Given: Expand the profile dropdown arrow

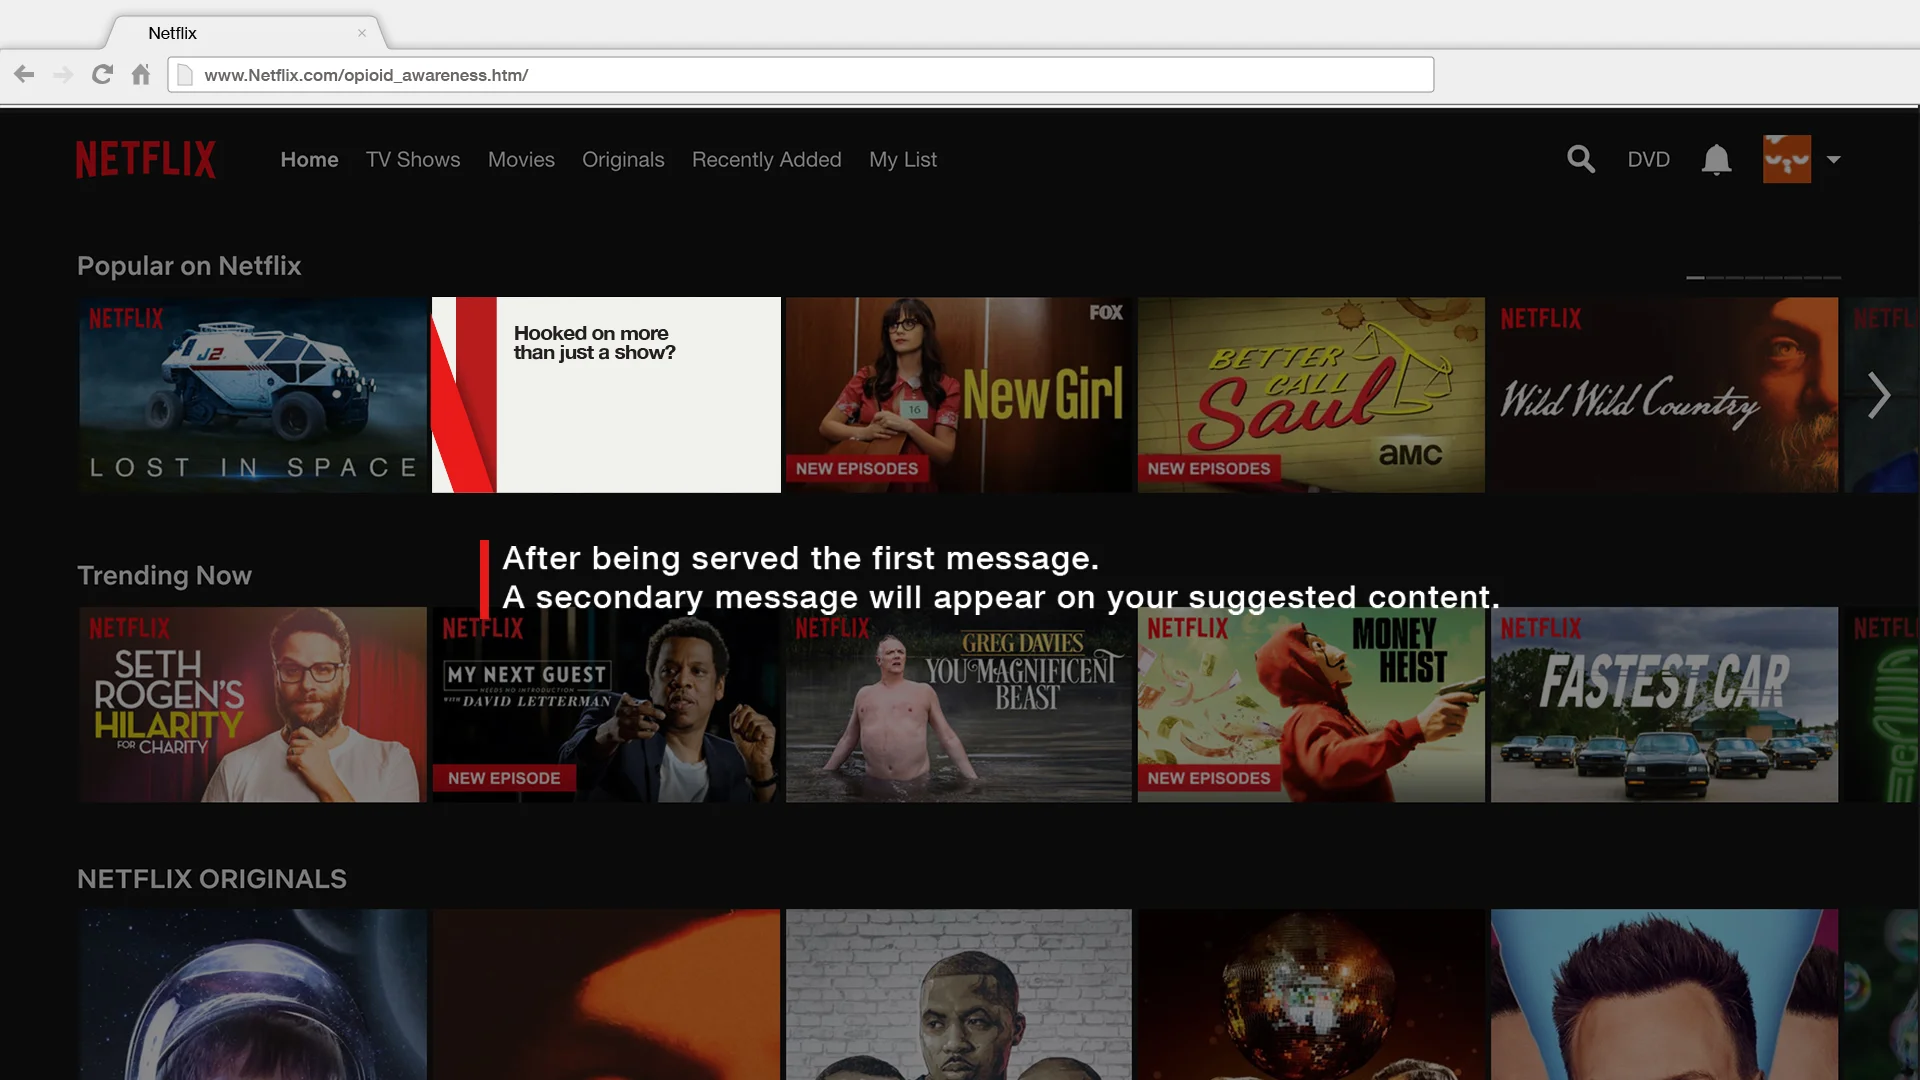Looking at the screenshot, I should 1834,159.
